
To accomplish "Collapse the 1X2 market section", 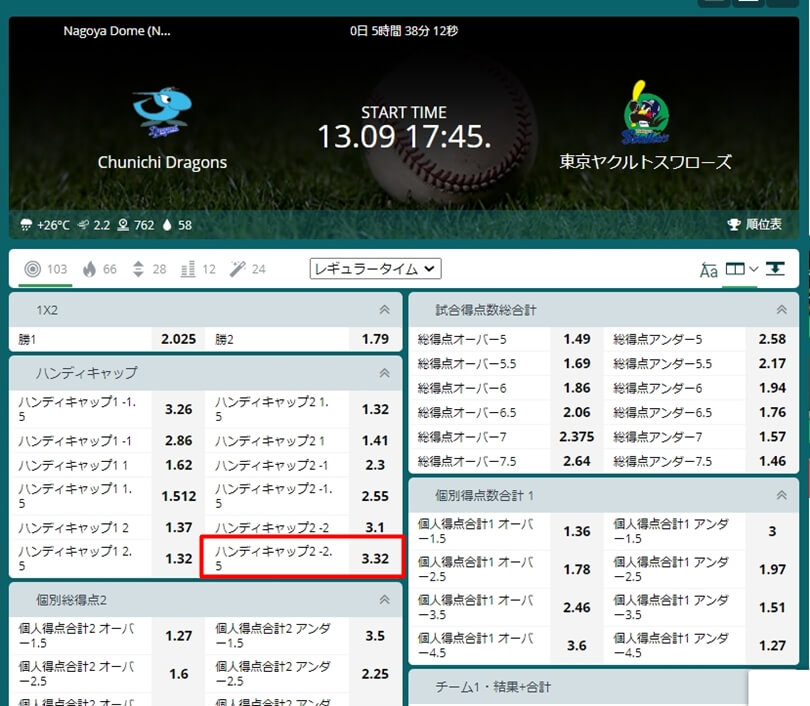I will [384, 311].
